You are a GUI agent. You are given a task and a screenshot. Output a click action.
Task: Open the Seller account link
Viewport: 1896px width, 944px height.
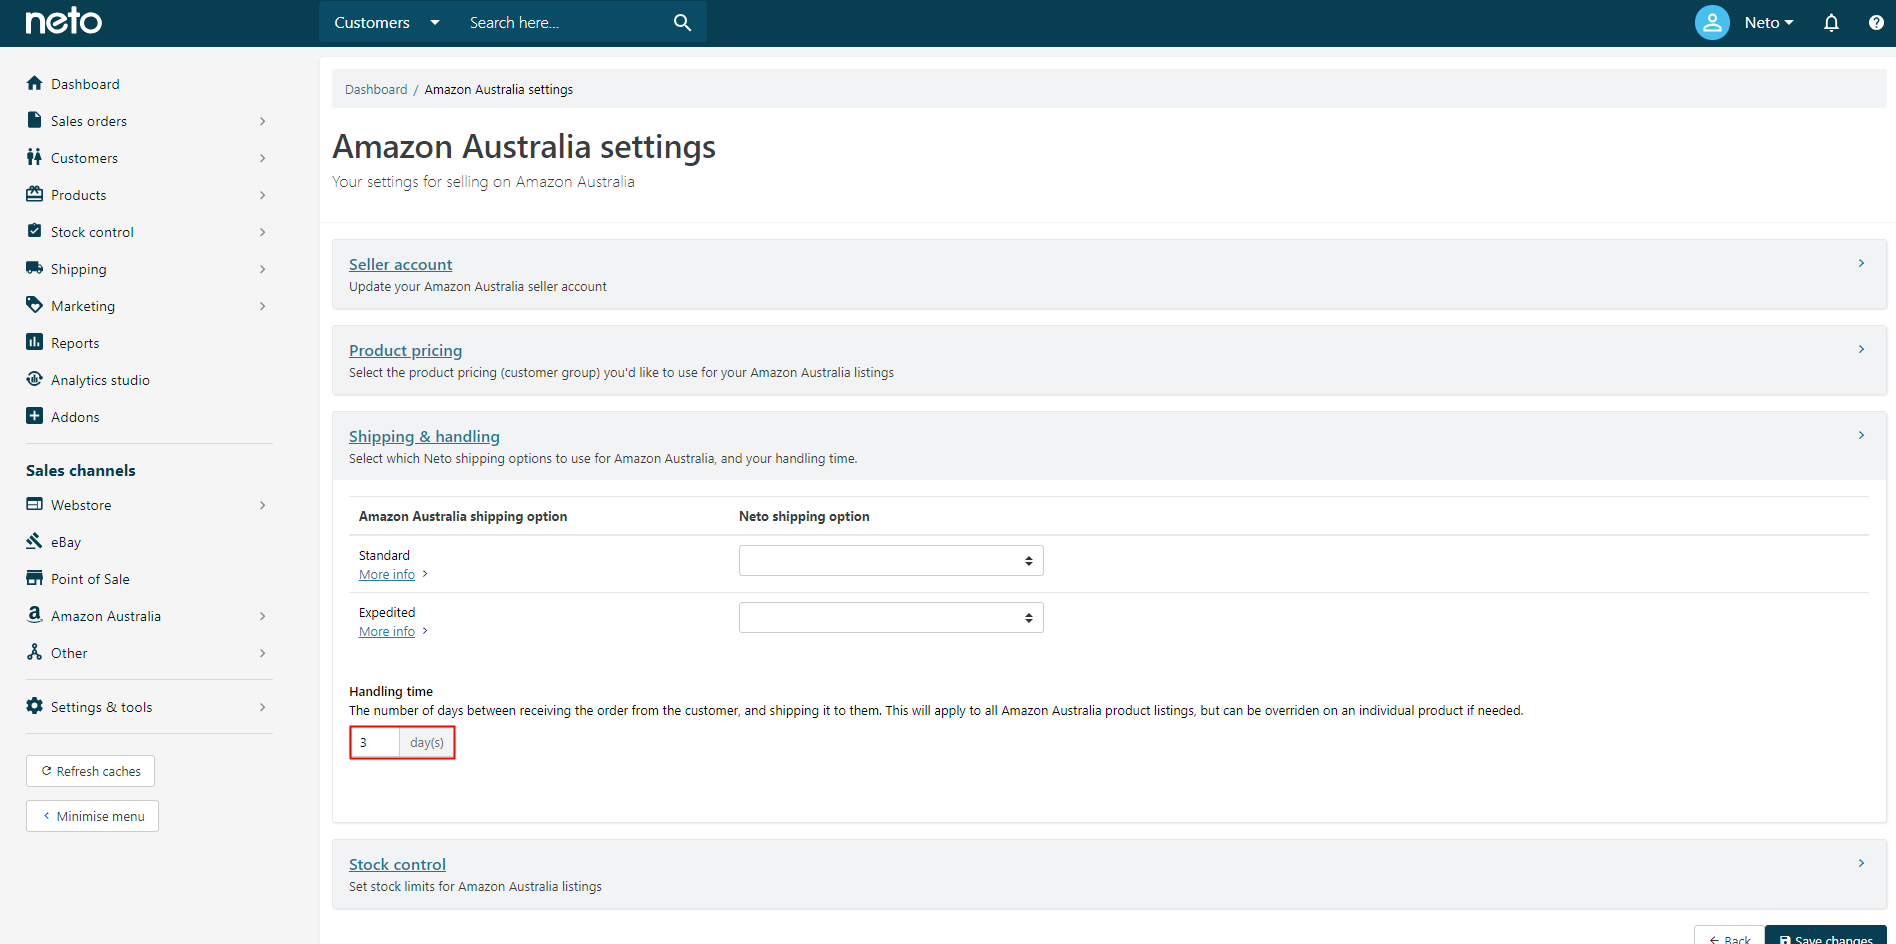click(x=400, y=264)
